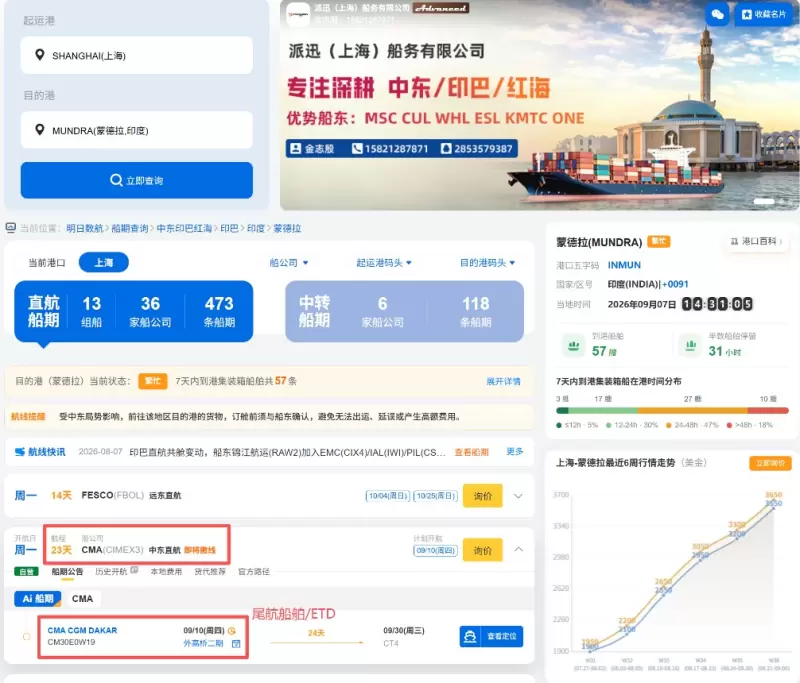Open the 船公司 filter dropdown
Screen dimensions: 800x683
click(x=289, y=263)
